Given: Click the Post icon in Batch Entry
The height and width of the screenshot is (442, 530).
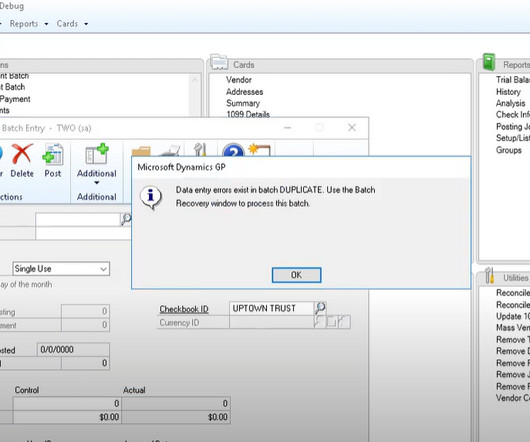Looking at the screenshot, I should (53, 154).
